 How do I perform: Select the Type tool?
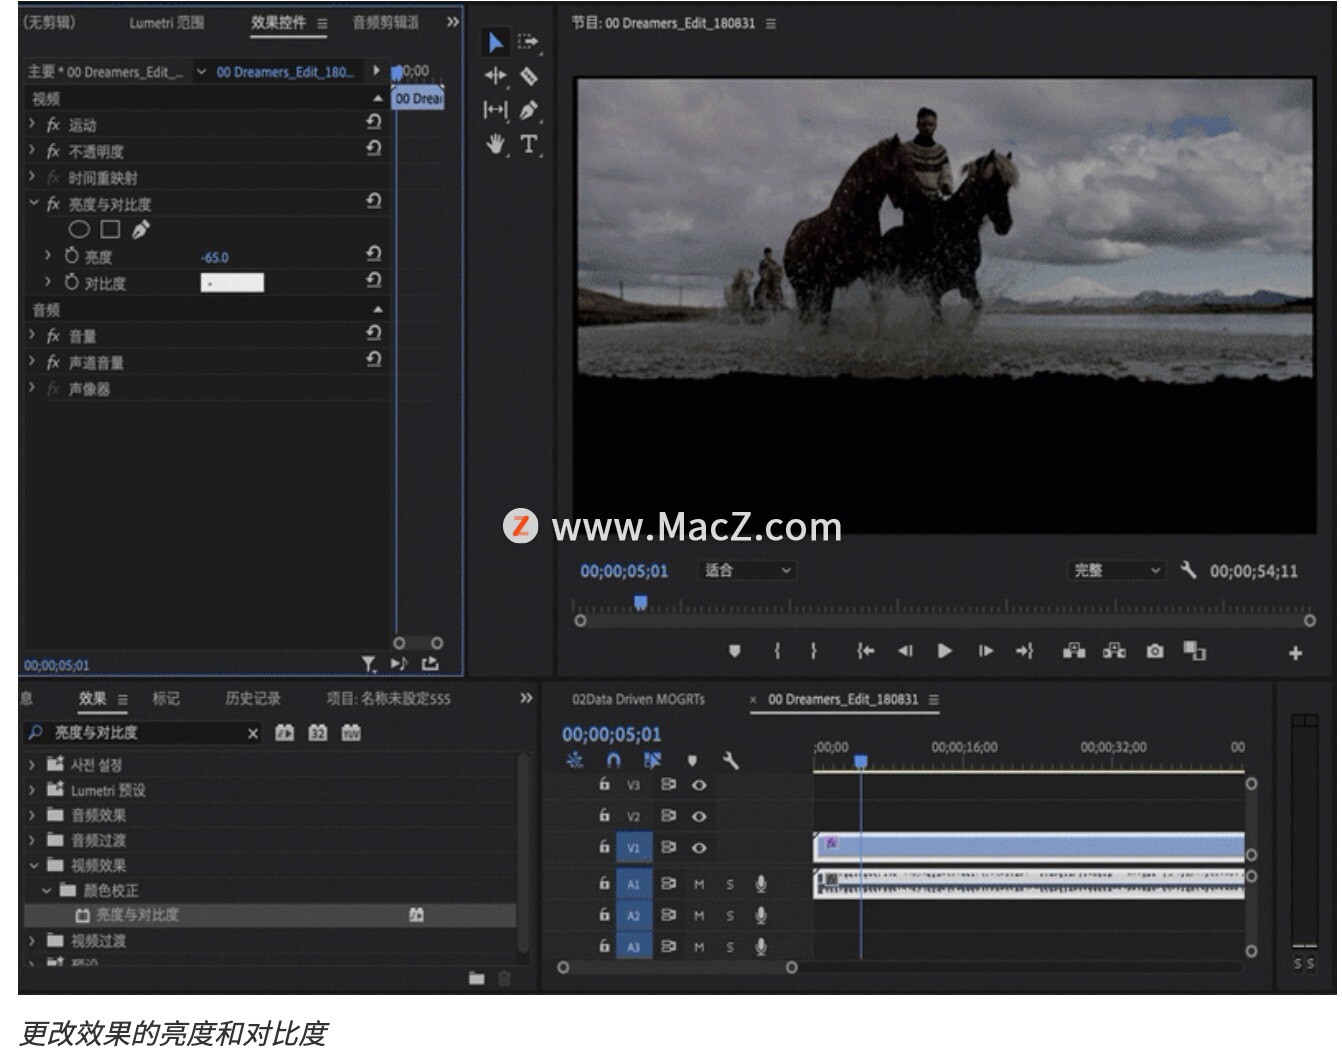click(x=529, y=144)
